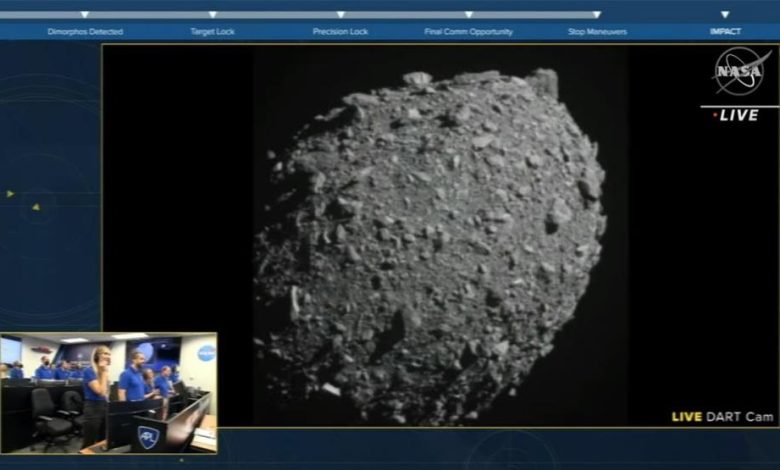Select the highlighted IMPACT milestone label
Screen dimensions: 780x470
pos(725,32)
